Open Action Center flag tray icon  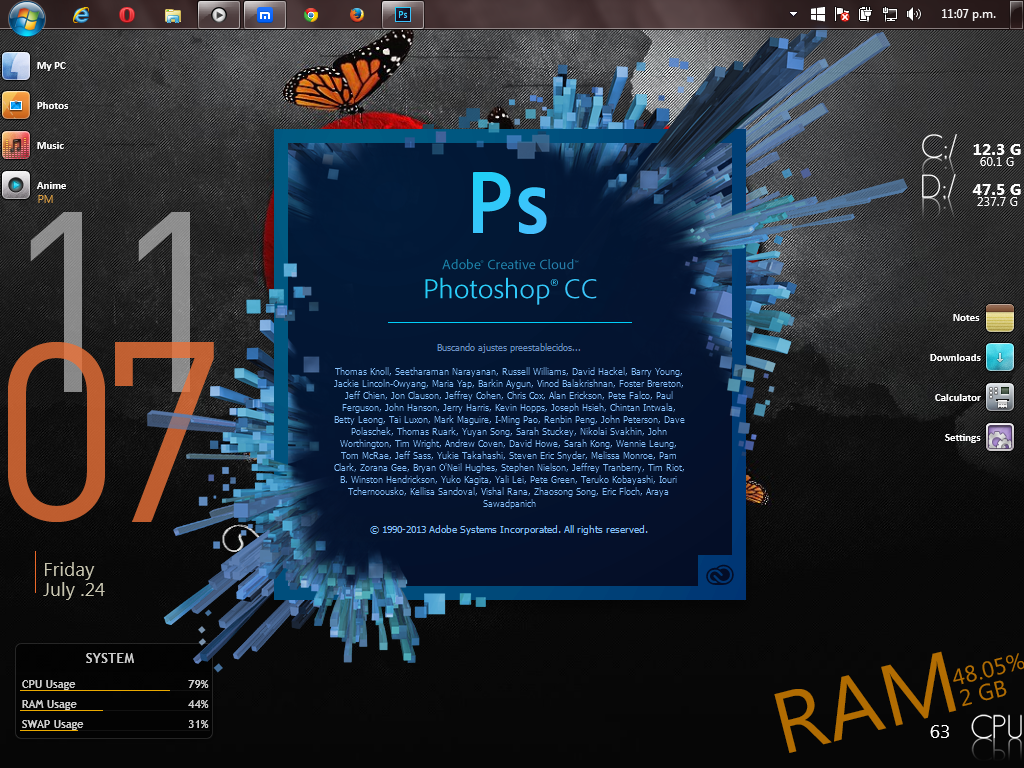[x=841, y=14]
